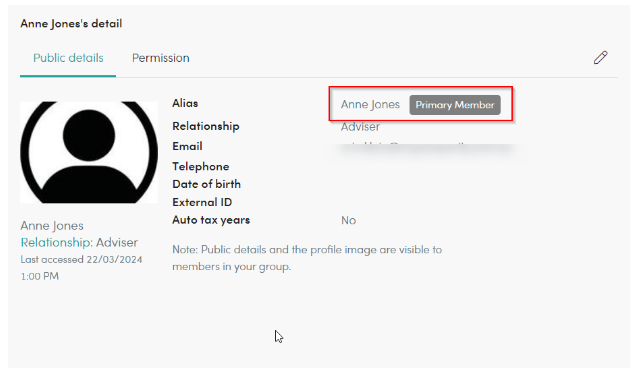632x371 pixels.
Task: Click the Email field label
Action: click(x=187, y=146)
